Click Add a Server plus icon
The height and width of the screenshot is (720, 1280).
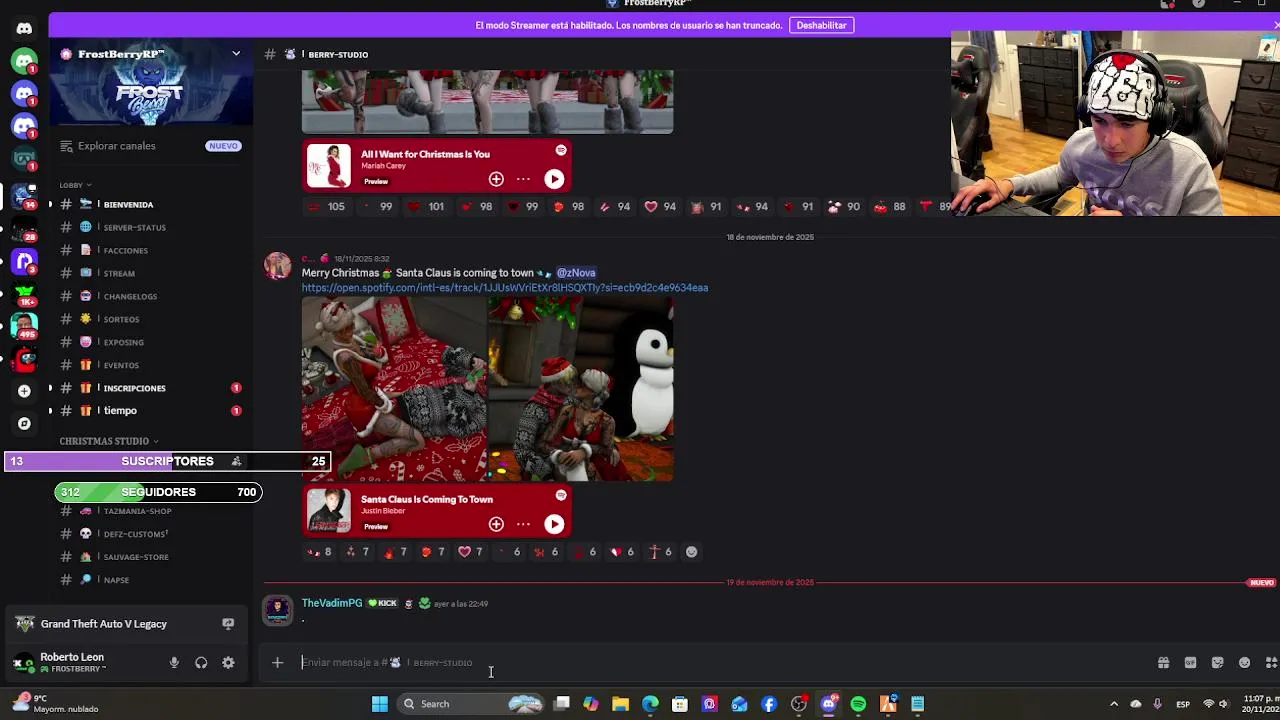click(24, 391)
